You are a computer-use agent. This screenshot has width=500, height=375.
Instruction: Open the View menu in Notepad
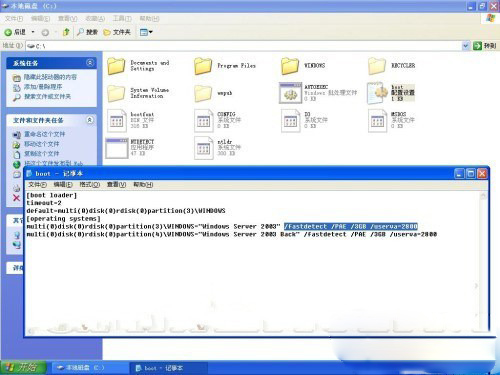(x=116, y=184)
